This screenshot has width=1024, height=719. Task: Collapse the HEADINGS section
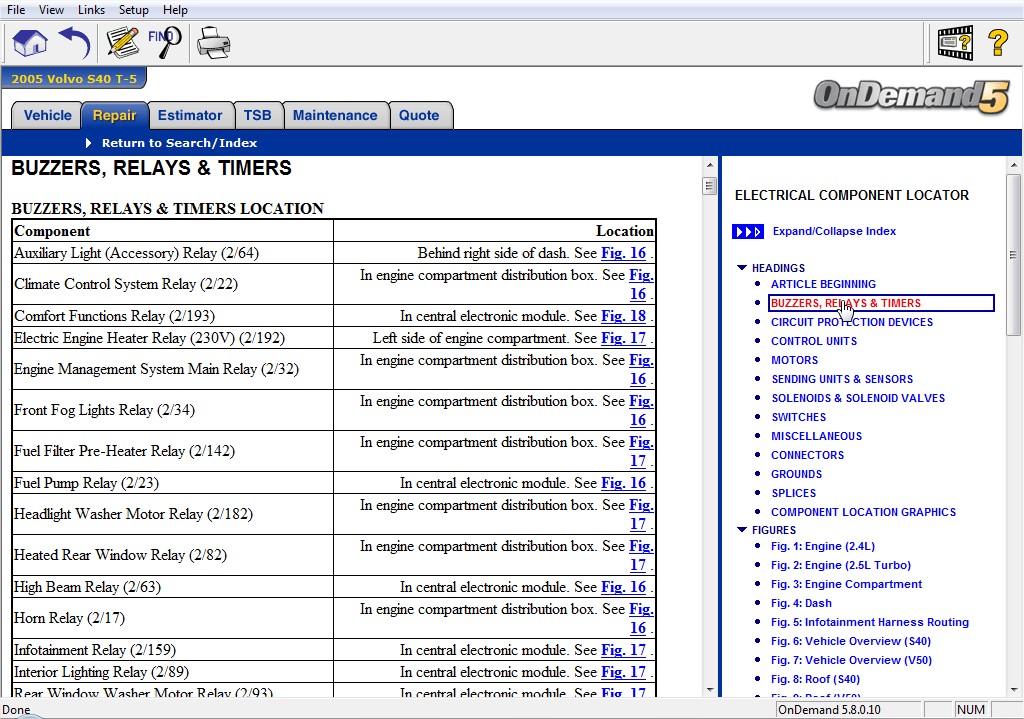[742, 268]
